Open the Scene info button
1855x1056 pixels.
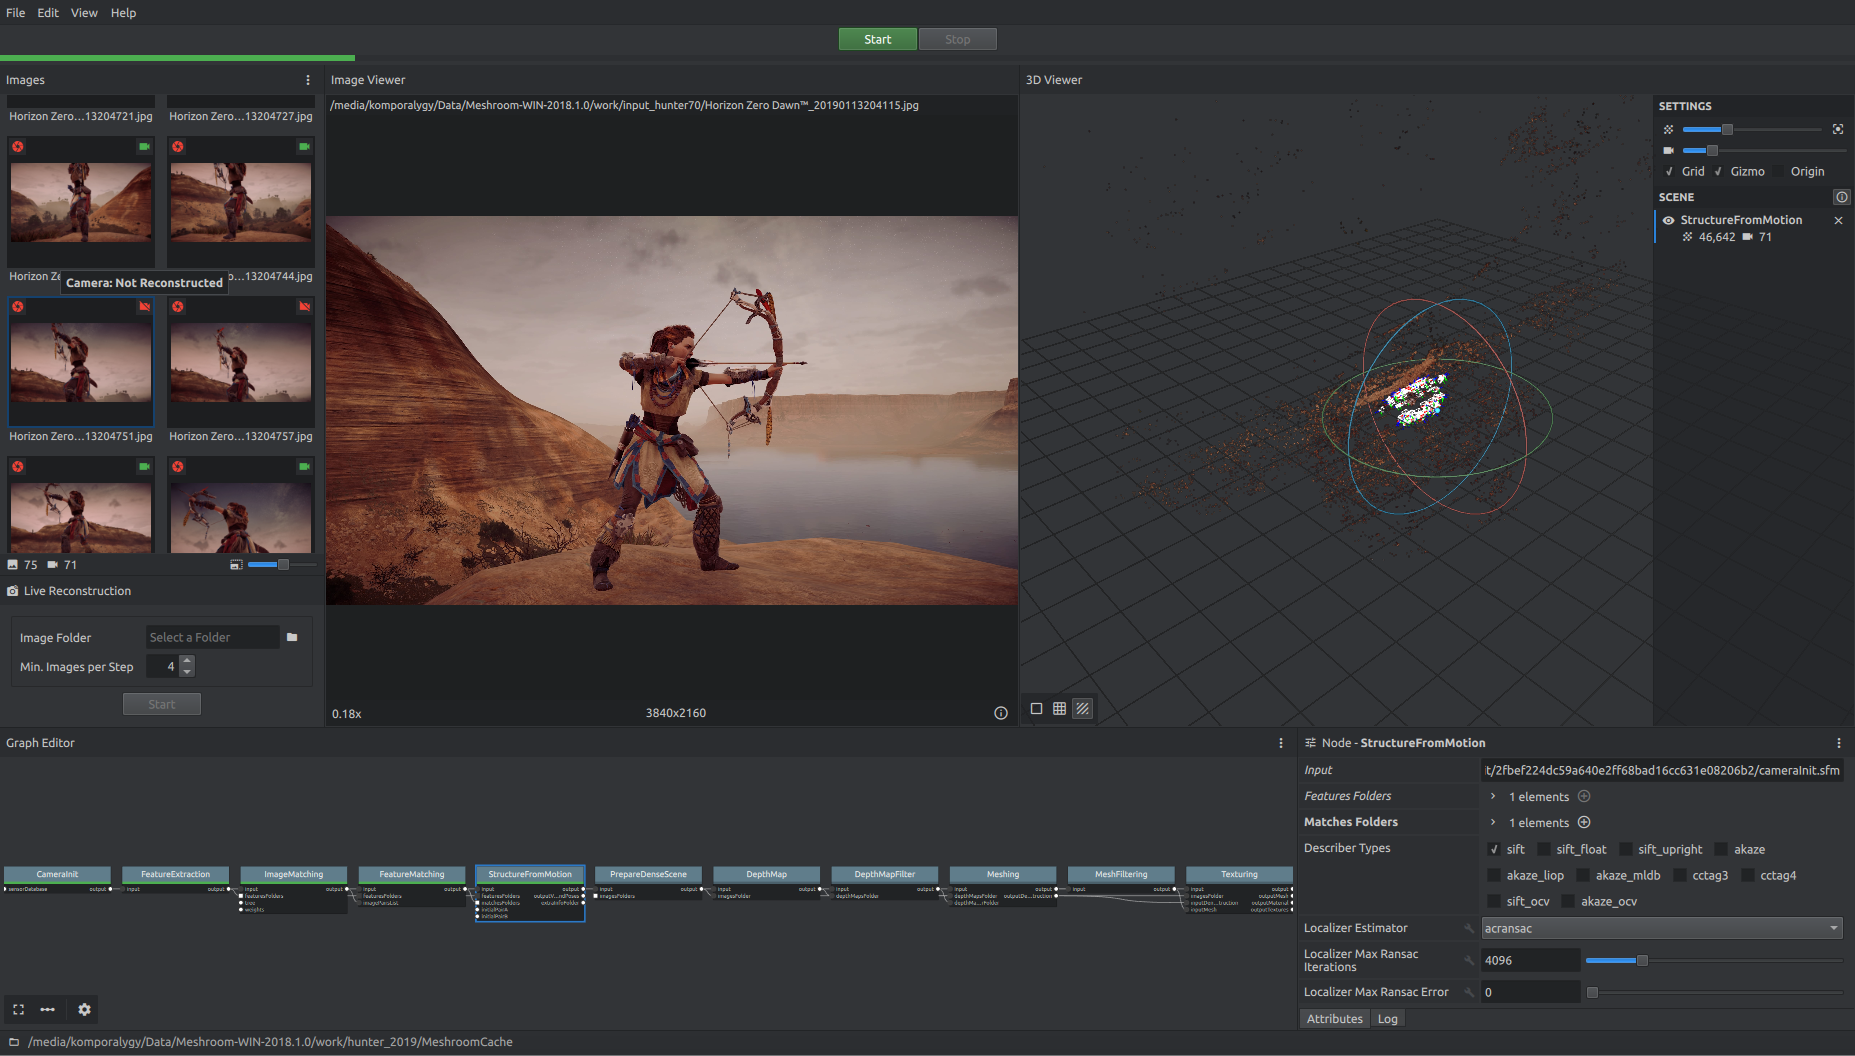click(x=1841, y=197)
